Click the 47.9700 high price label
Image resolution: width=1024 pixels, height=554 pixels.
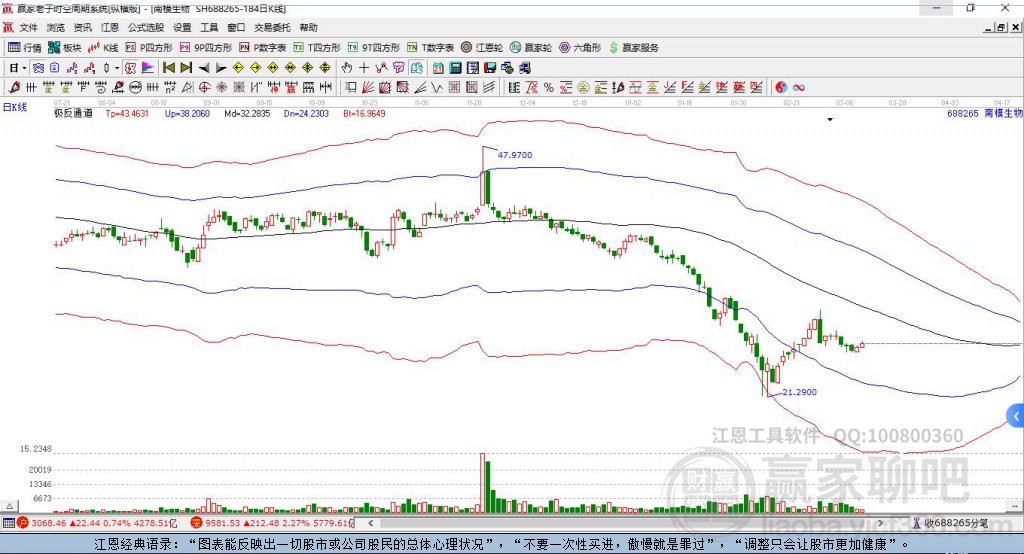515,155
